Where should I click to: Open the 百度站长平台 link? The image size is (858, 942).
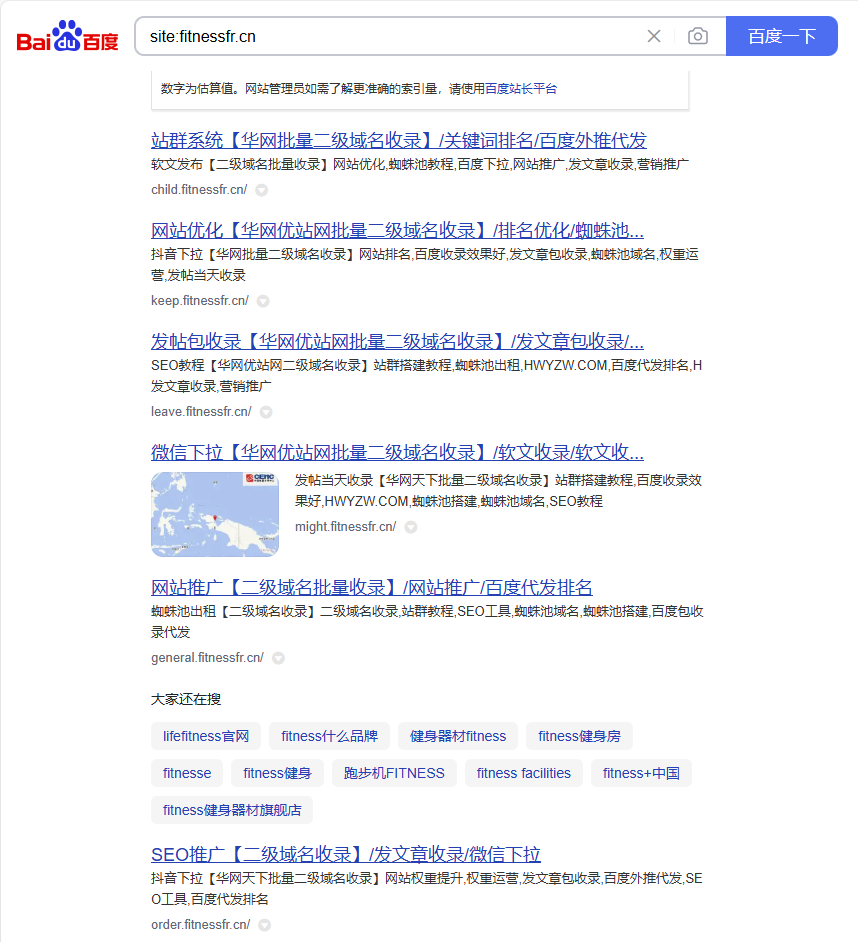coord(521,89)
